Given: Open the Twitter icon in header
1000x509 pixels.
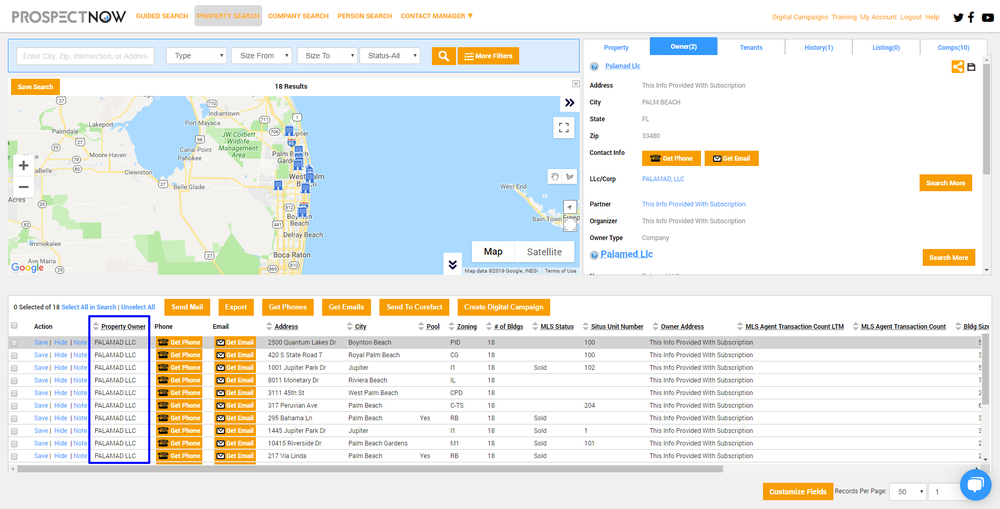Looking at the screenshot, I should [x=958, y=17].
